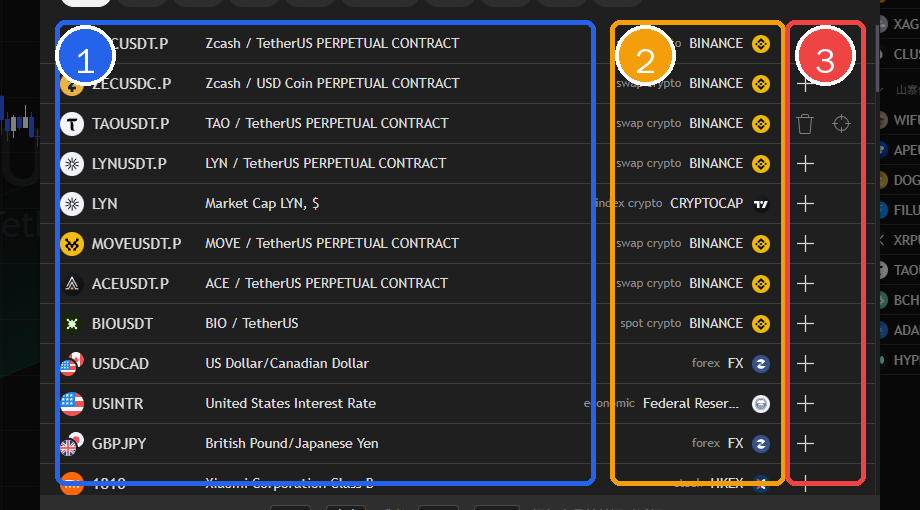Screen dimensions: 920x510
Task: Click Binance logo in MOVEUSDT.P row
Action: tap(761, 244)
